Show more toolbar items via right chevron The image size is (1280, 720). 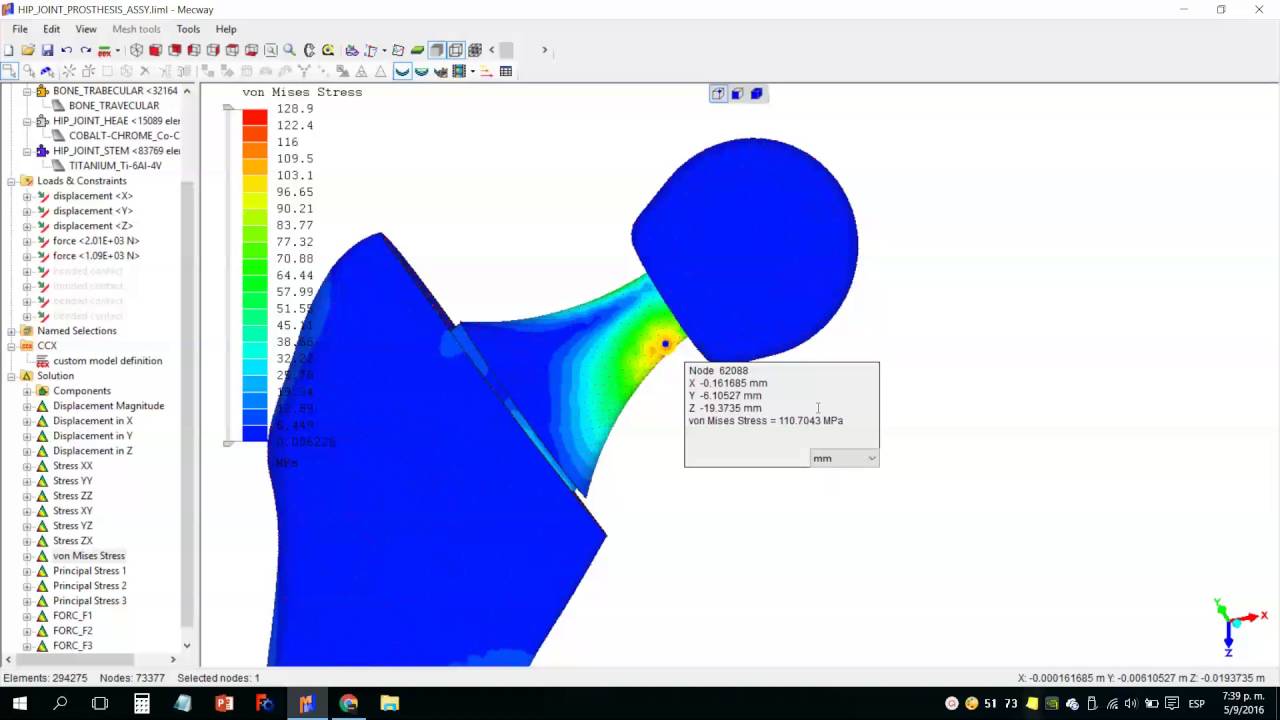tap(544, 50)
